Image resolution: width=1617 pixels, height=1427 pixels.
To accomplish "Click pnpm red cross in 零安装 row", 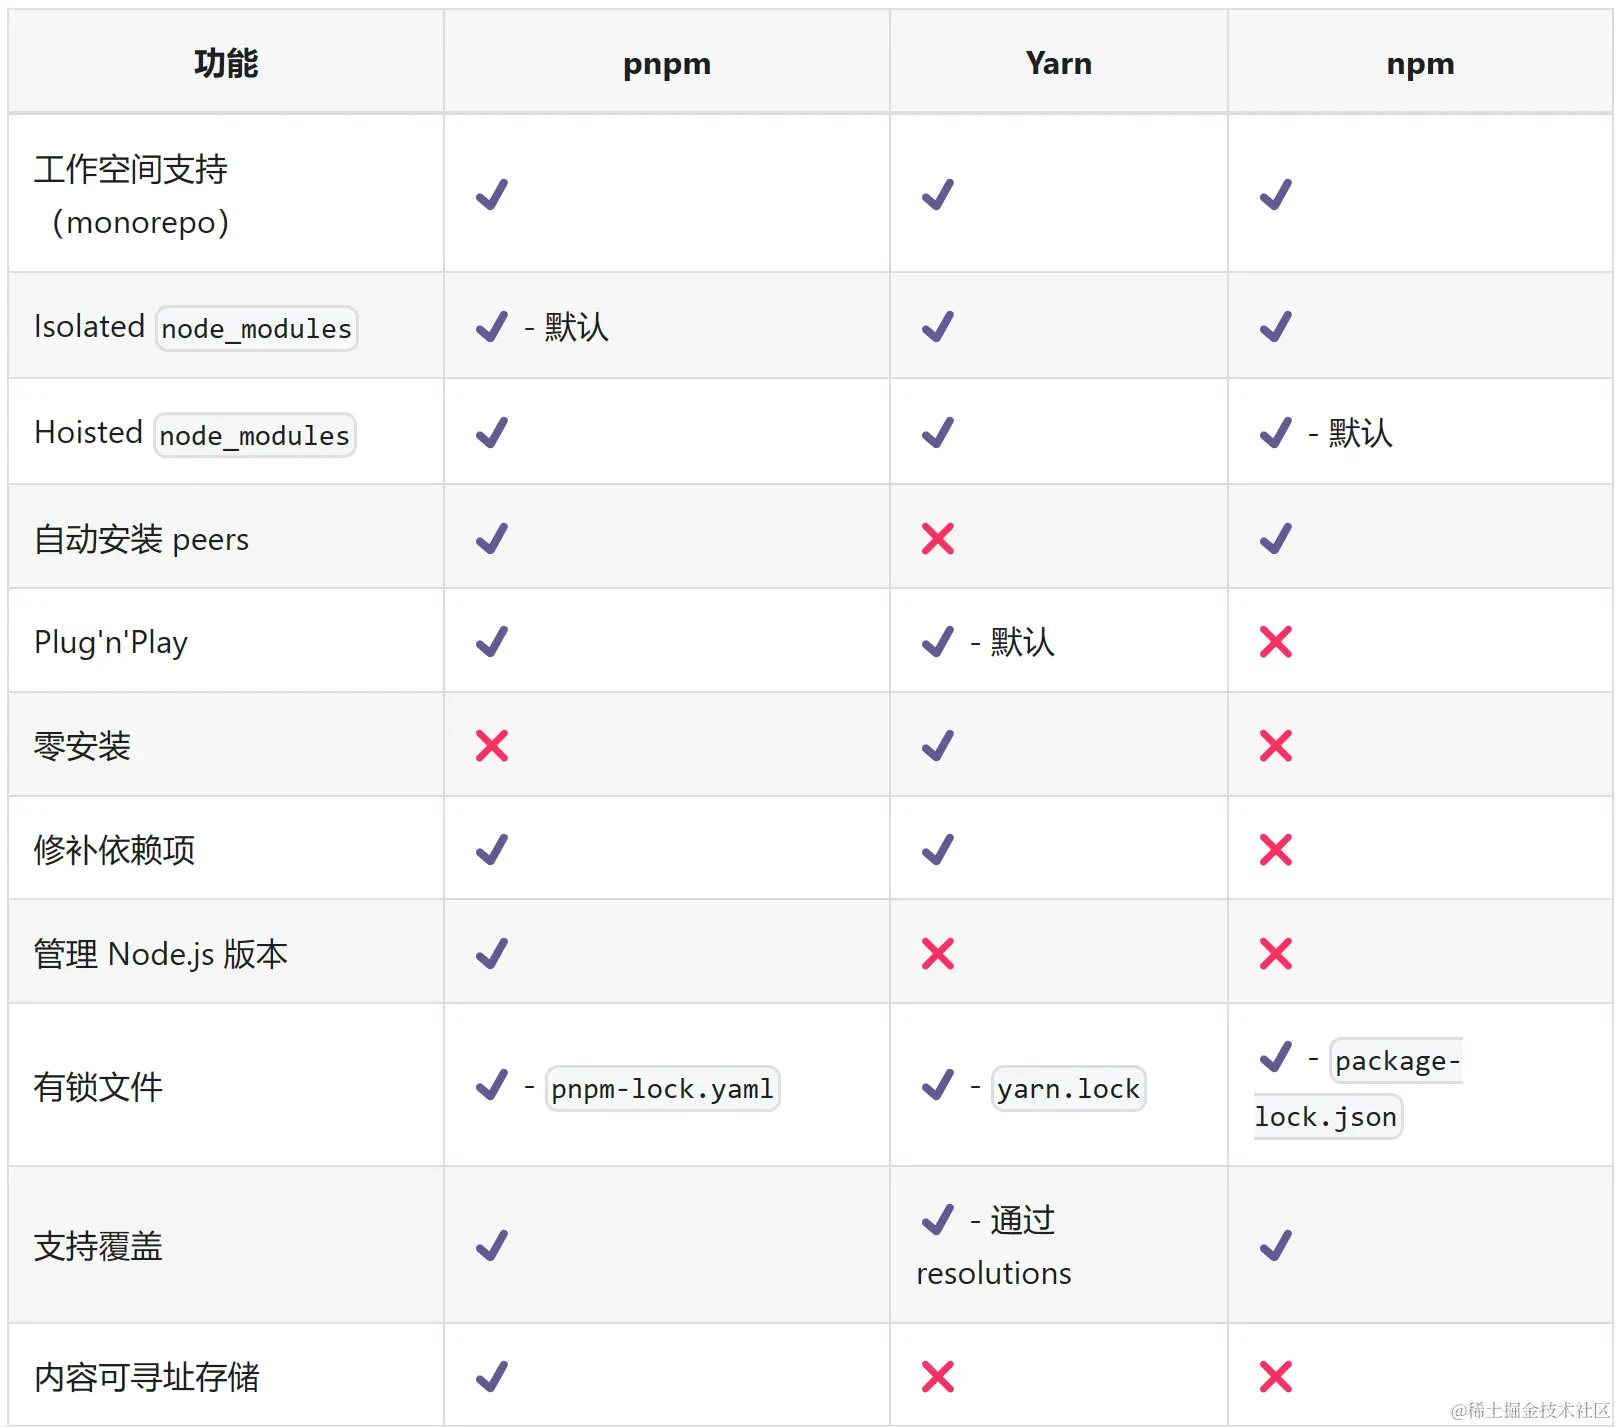I will (x=492, y=745).
